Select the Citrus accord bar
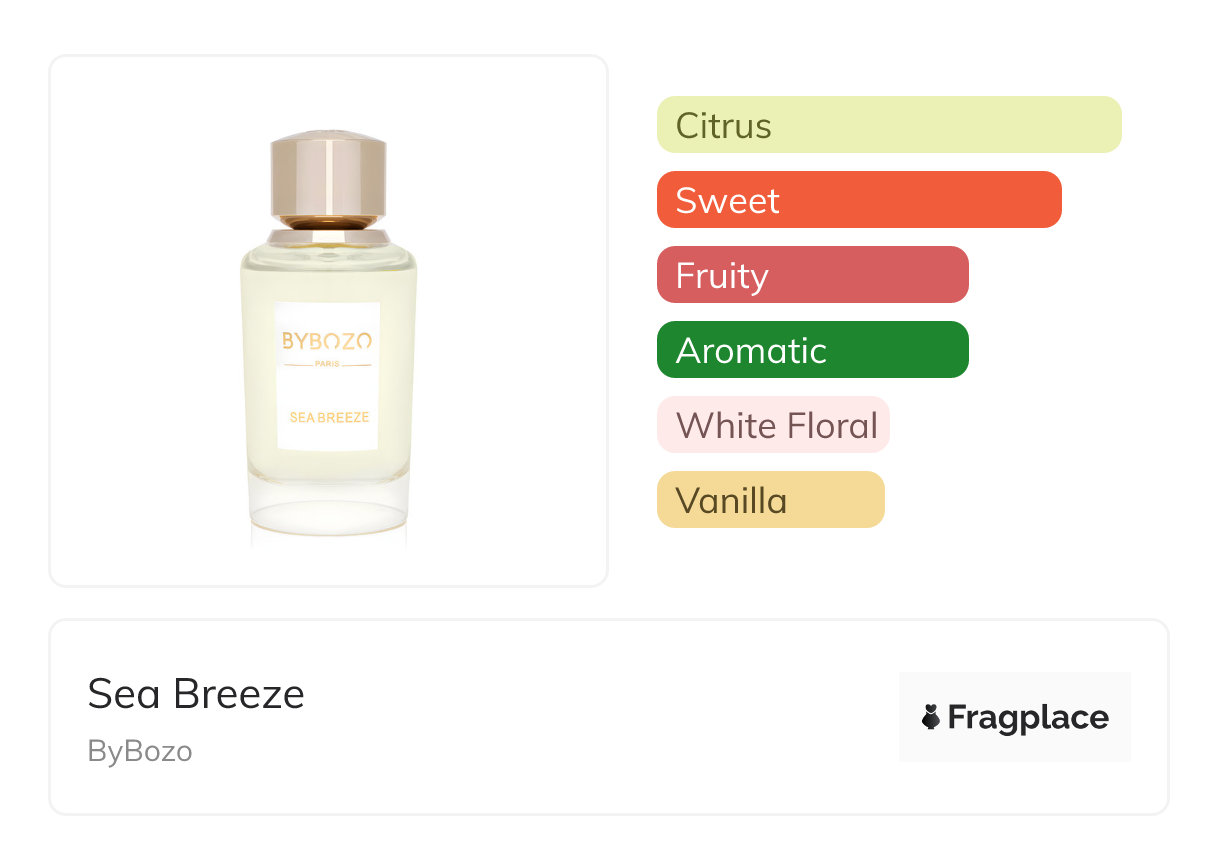This screenshot has height=864, width=1218. (x=888, y=125)
